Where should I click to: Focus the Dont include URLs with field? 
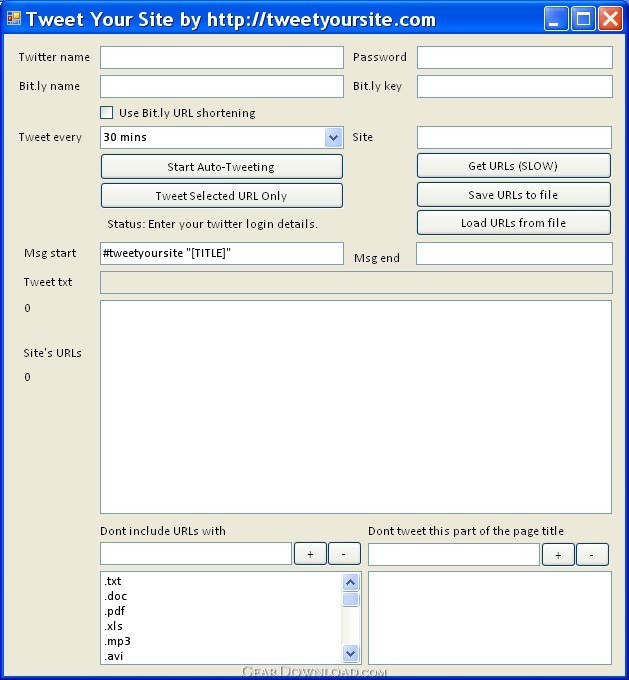196,554
